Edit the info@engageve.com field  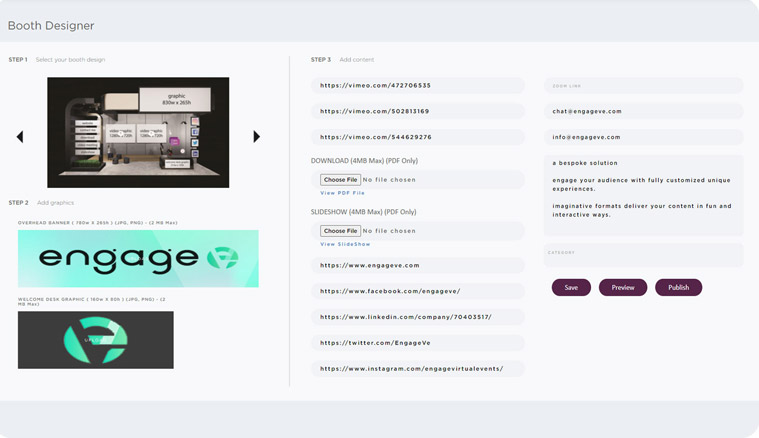click(x=643, y=137)
